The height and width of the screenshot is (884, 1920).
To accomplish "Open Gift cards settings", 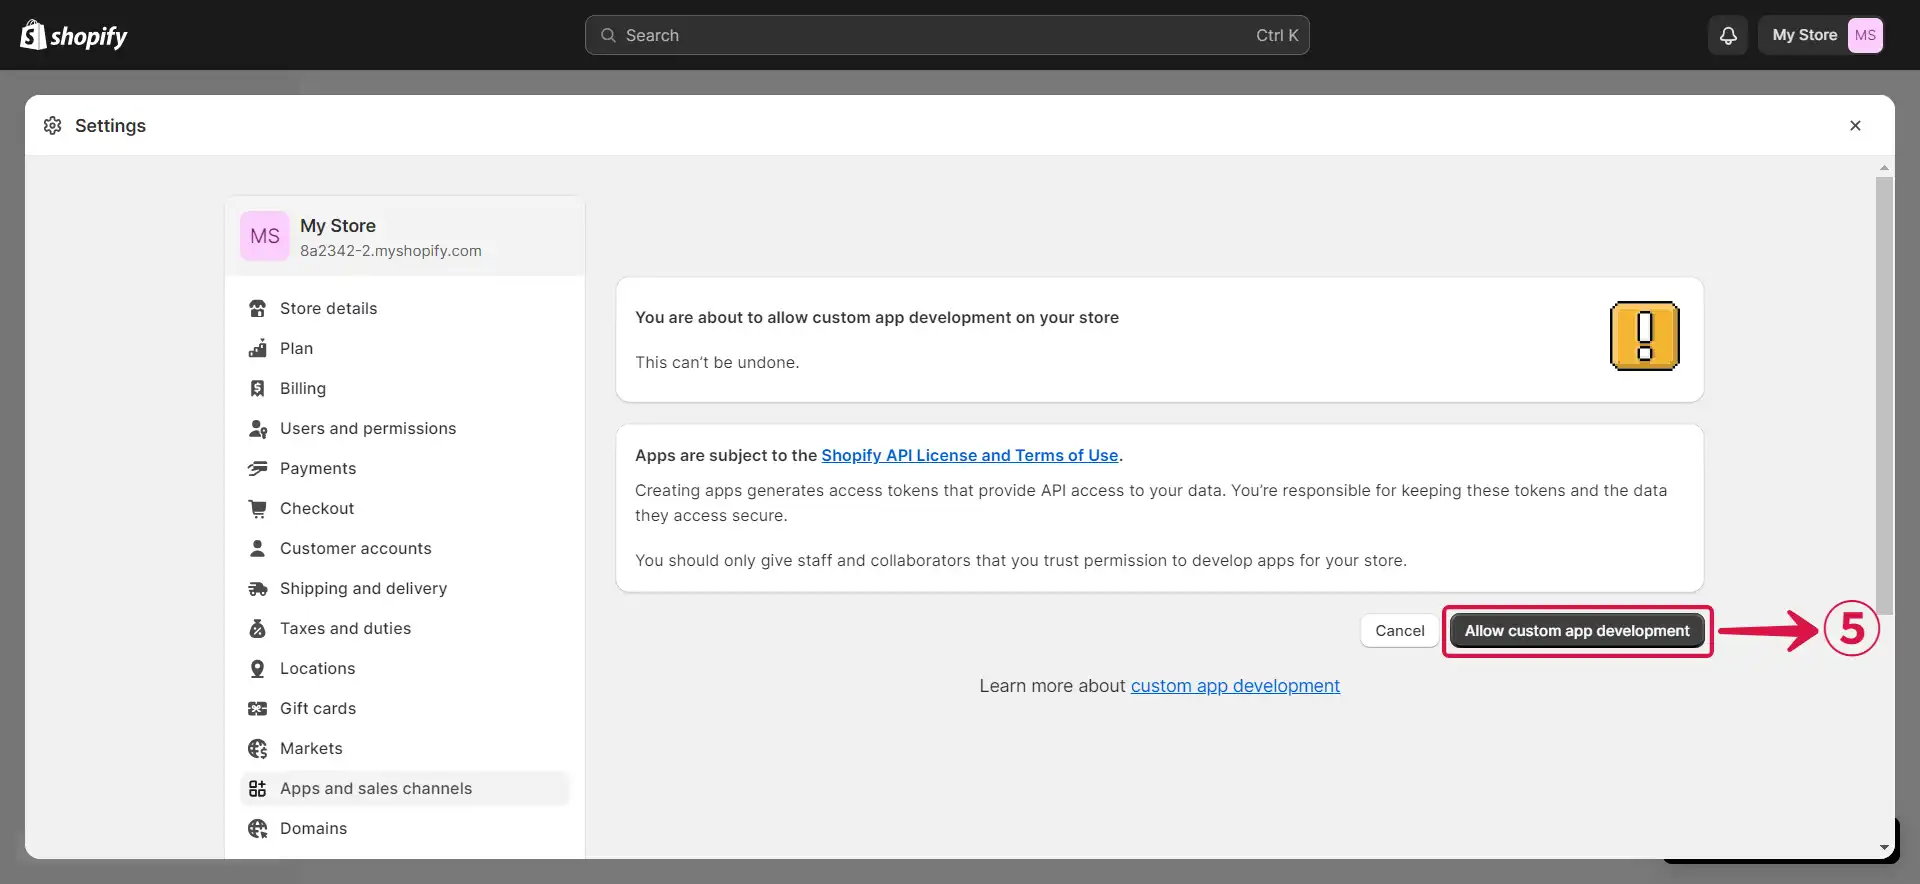I will point(405,708).
